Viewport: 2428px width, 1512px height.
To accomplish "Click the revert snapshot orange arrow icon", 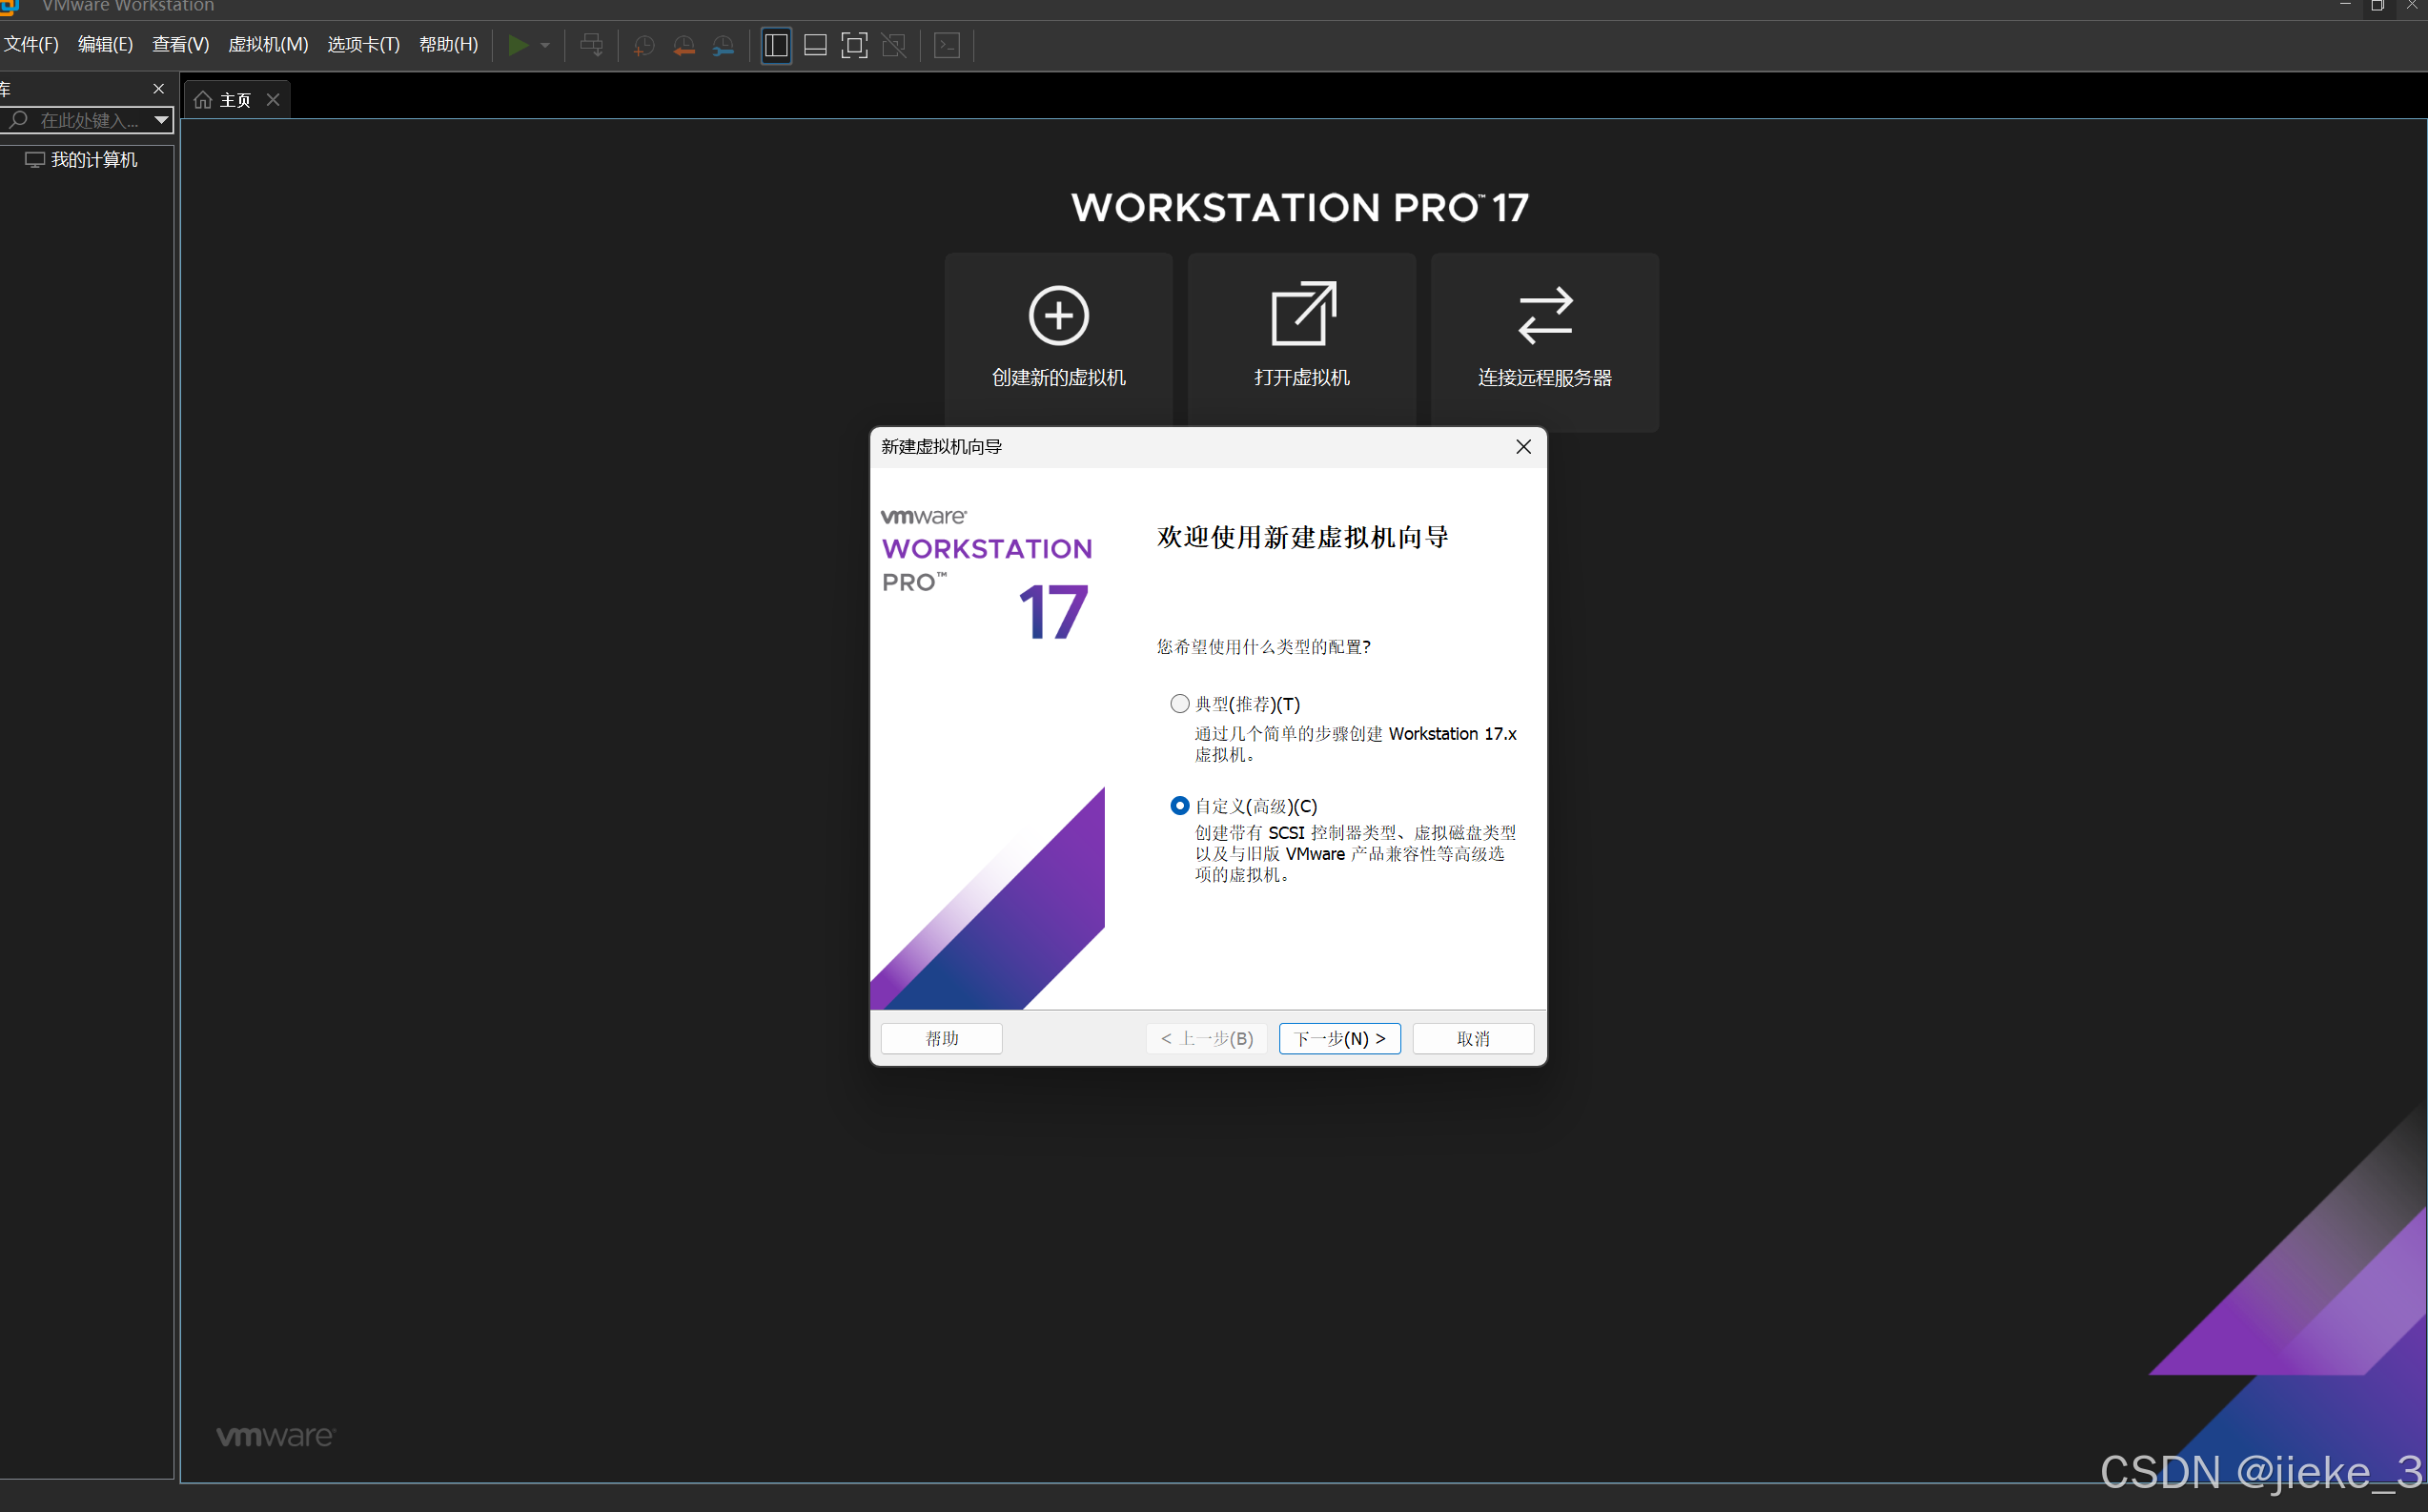I will 684,45.
